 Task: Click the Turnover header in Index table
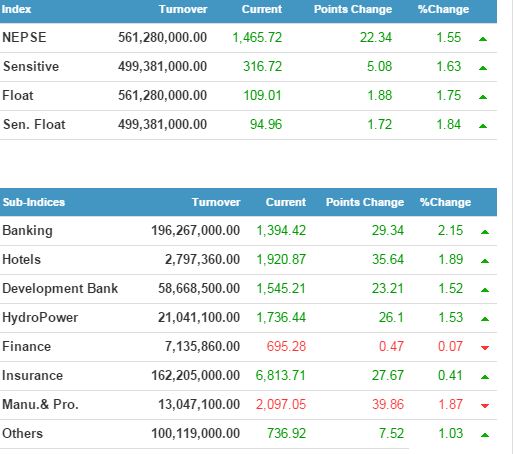coord(183,9)
